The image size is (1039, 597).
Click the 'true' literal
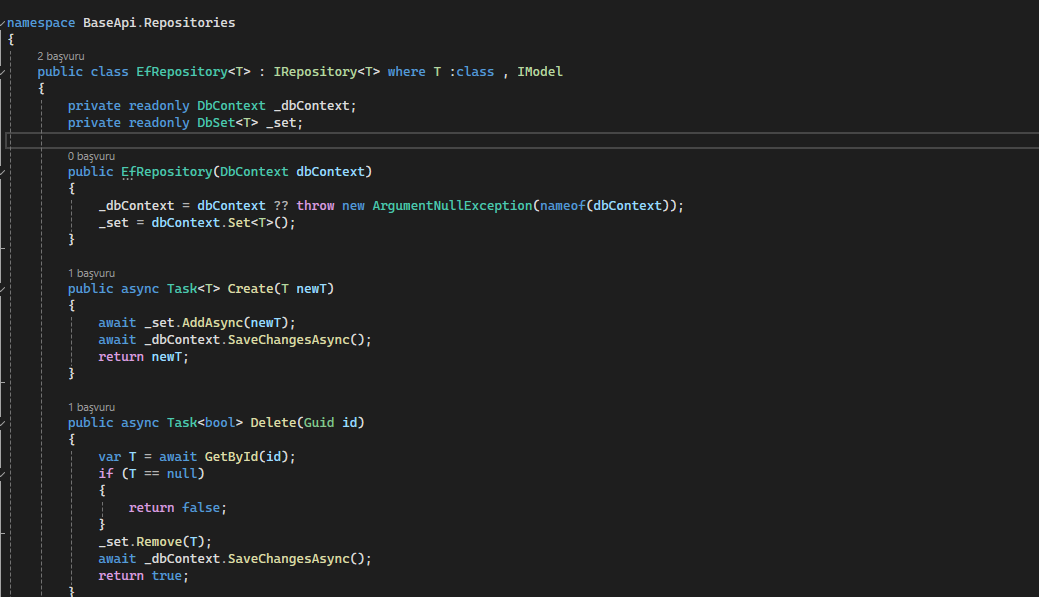point(166,576)
